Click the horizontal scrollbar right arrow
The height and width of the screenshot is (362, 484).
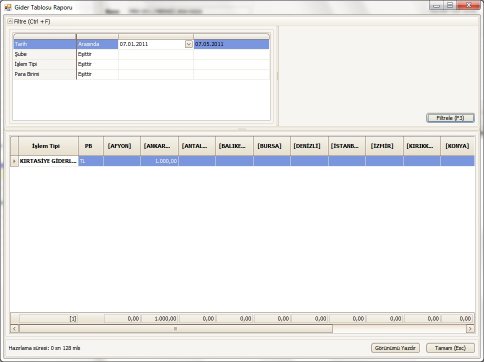tap(470, 329)
